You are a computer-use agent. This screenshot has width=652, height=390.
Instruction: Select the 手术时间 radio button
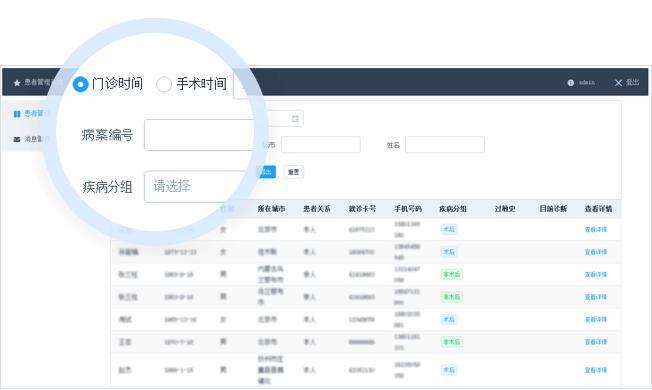coord(163,84)
